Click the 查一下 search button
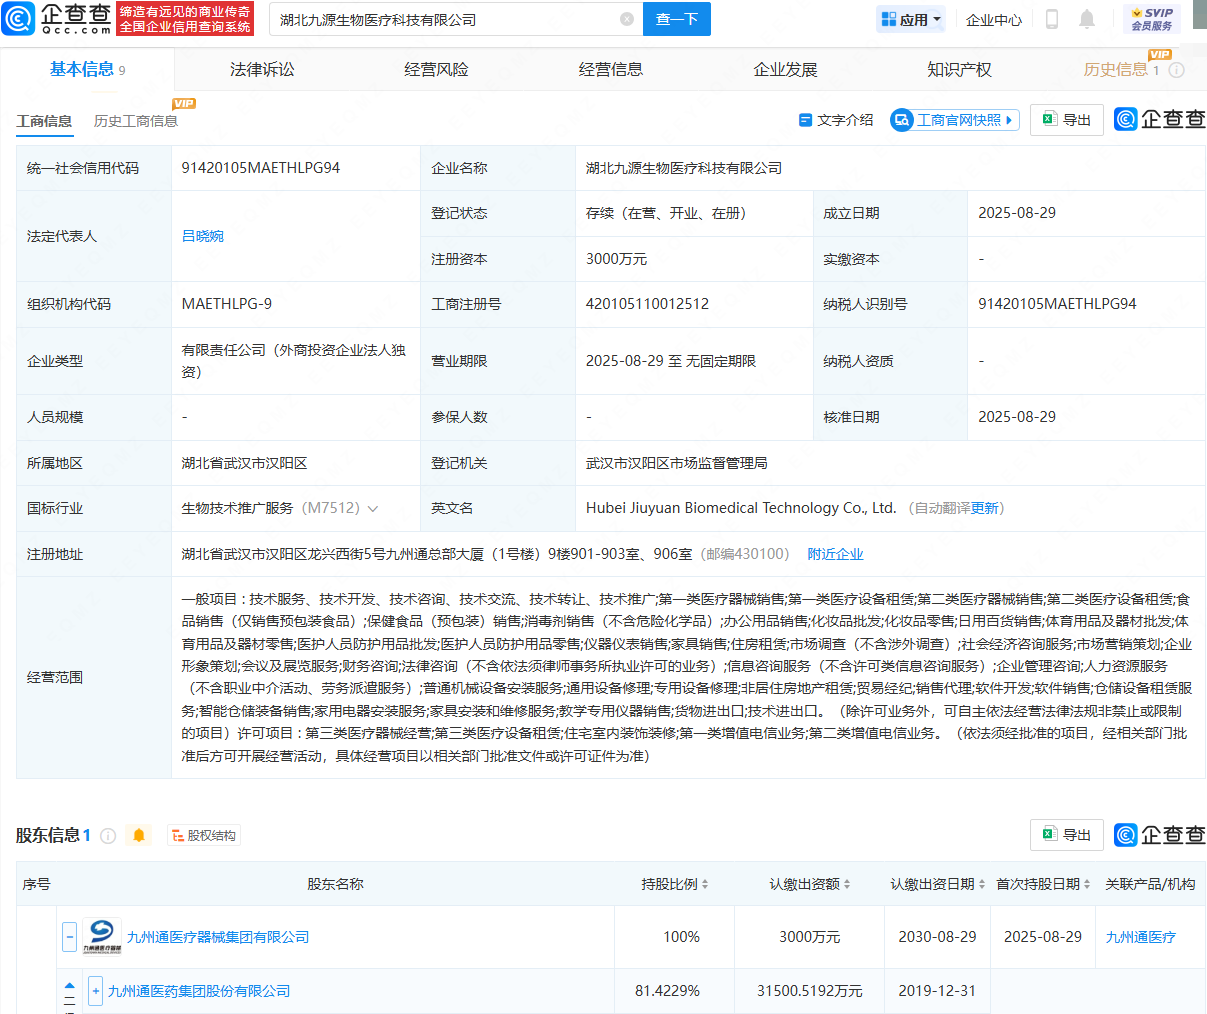Screen dimensions: 1207x1014 pos(676,19)
